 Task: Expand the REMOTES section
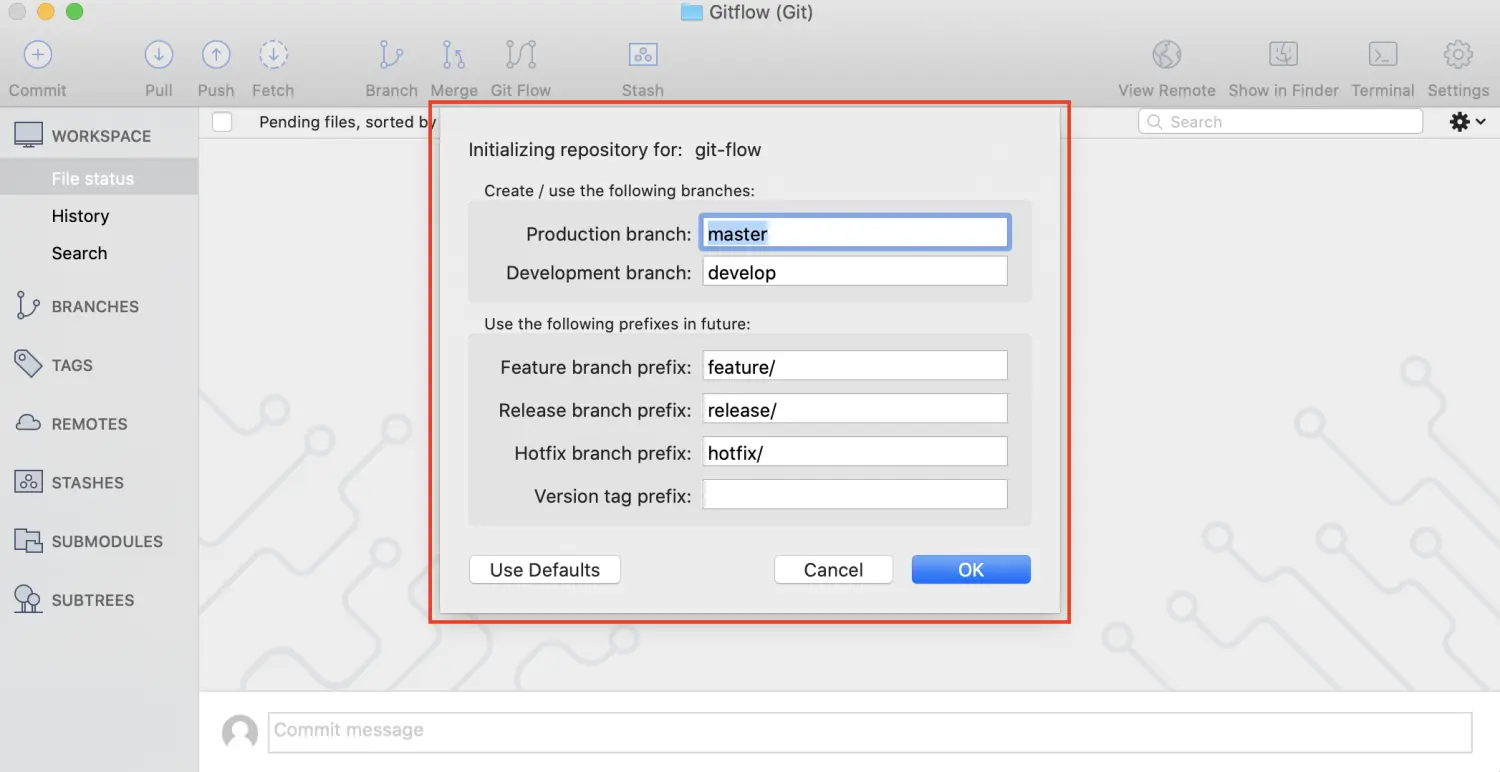pyautogui.click(x=89, y=424)
